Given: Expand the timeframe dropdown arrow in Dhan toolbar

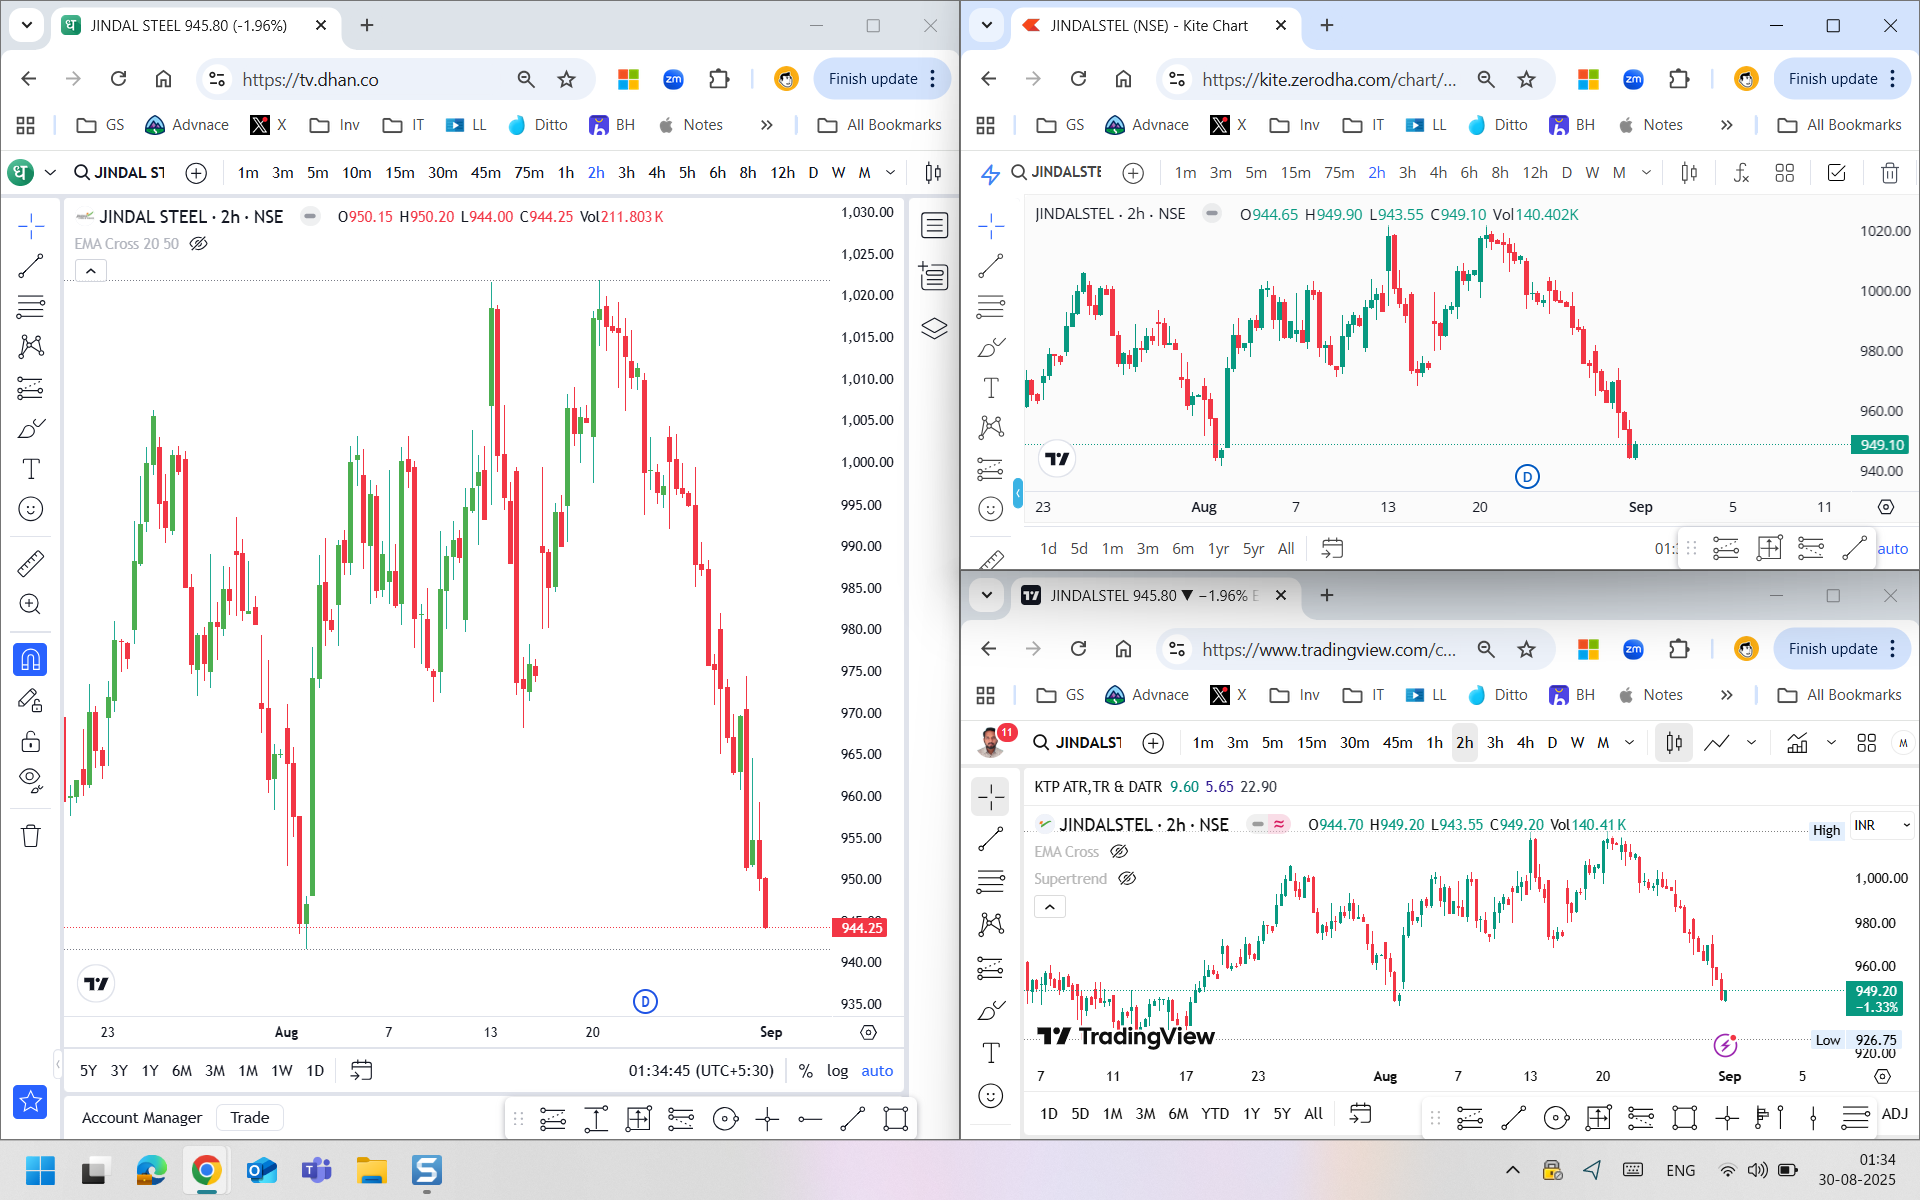Looking at the screenshot, I should (x=890, y=173).
